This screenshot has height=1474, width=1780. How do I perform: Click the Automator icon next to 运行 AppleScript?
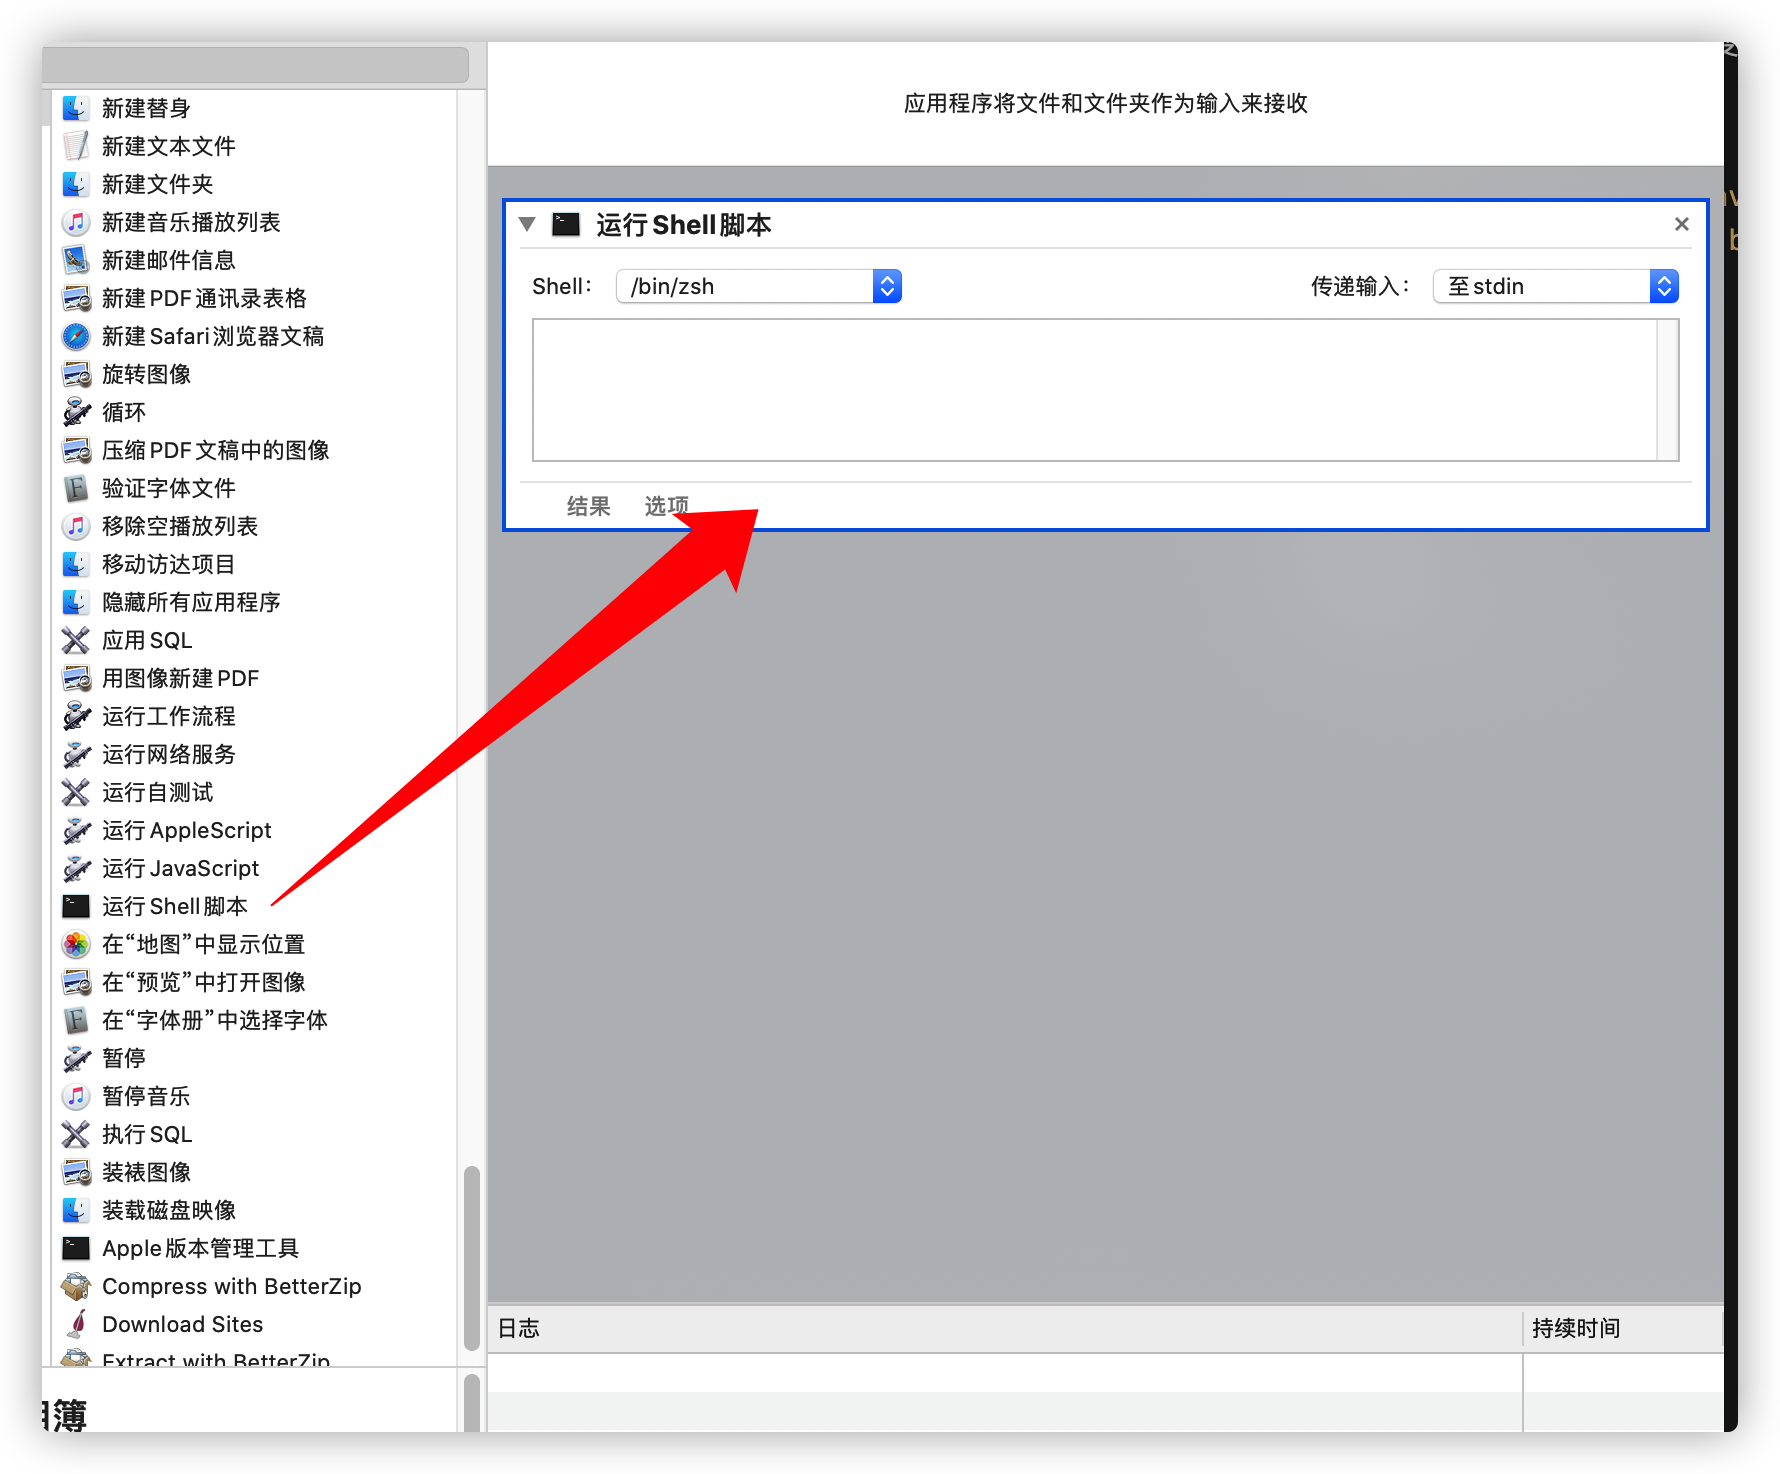[76, 830]
